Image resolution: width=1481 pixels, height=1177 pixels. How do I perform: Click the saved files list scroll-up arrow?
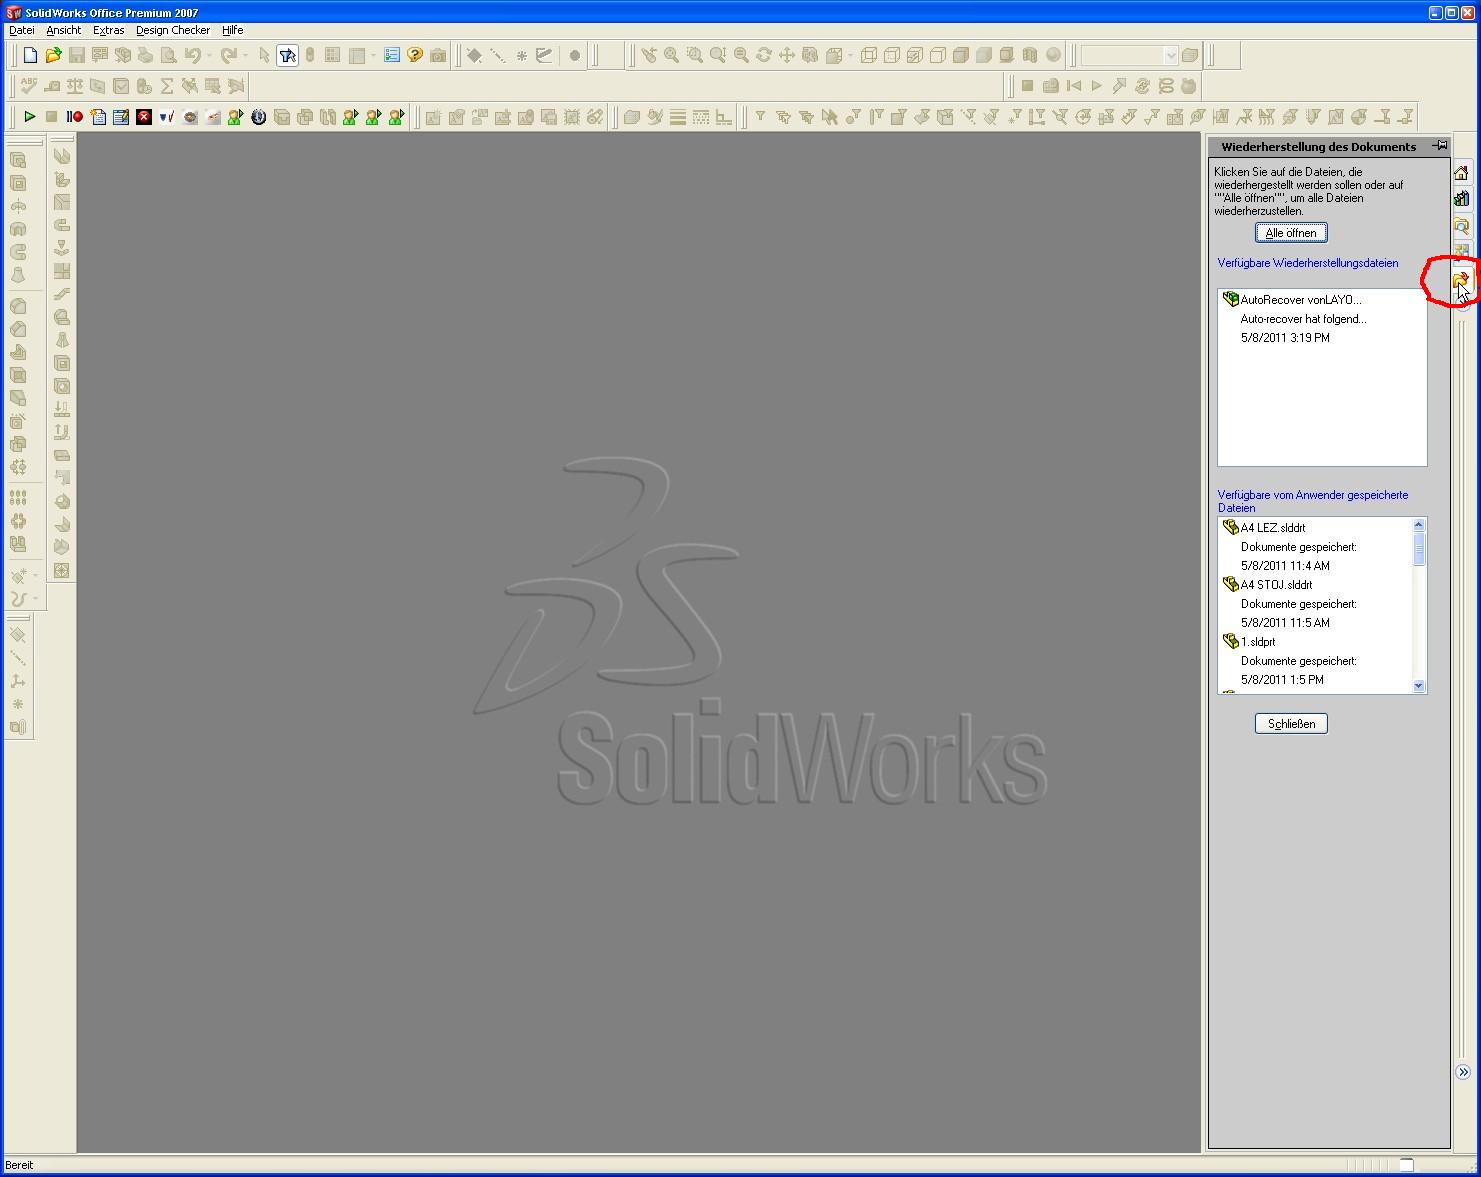coord(1418,525)
